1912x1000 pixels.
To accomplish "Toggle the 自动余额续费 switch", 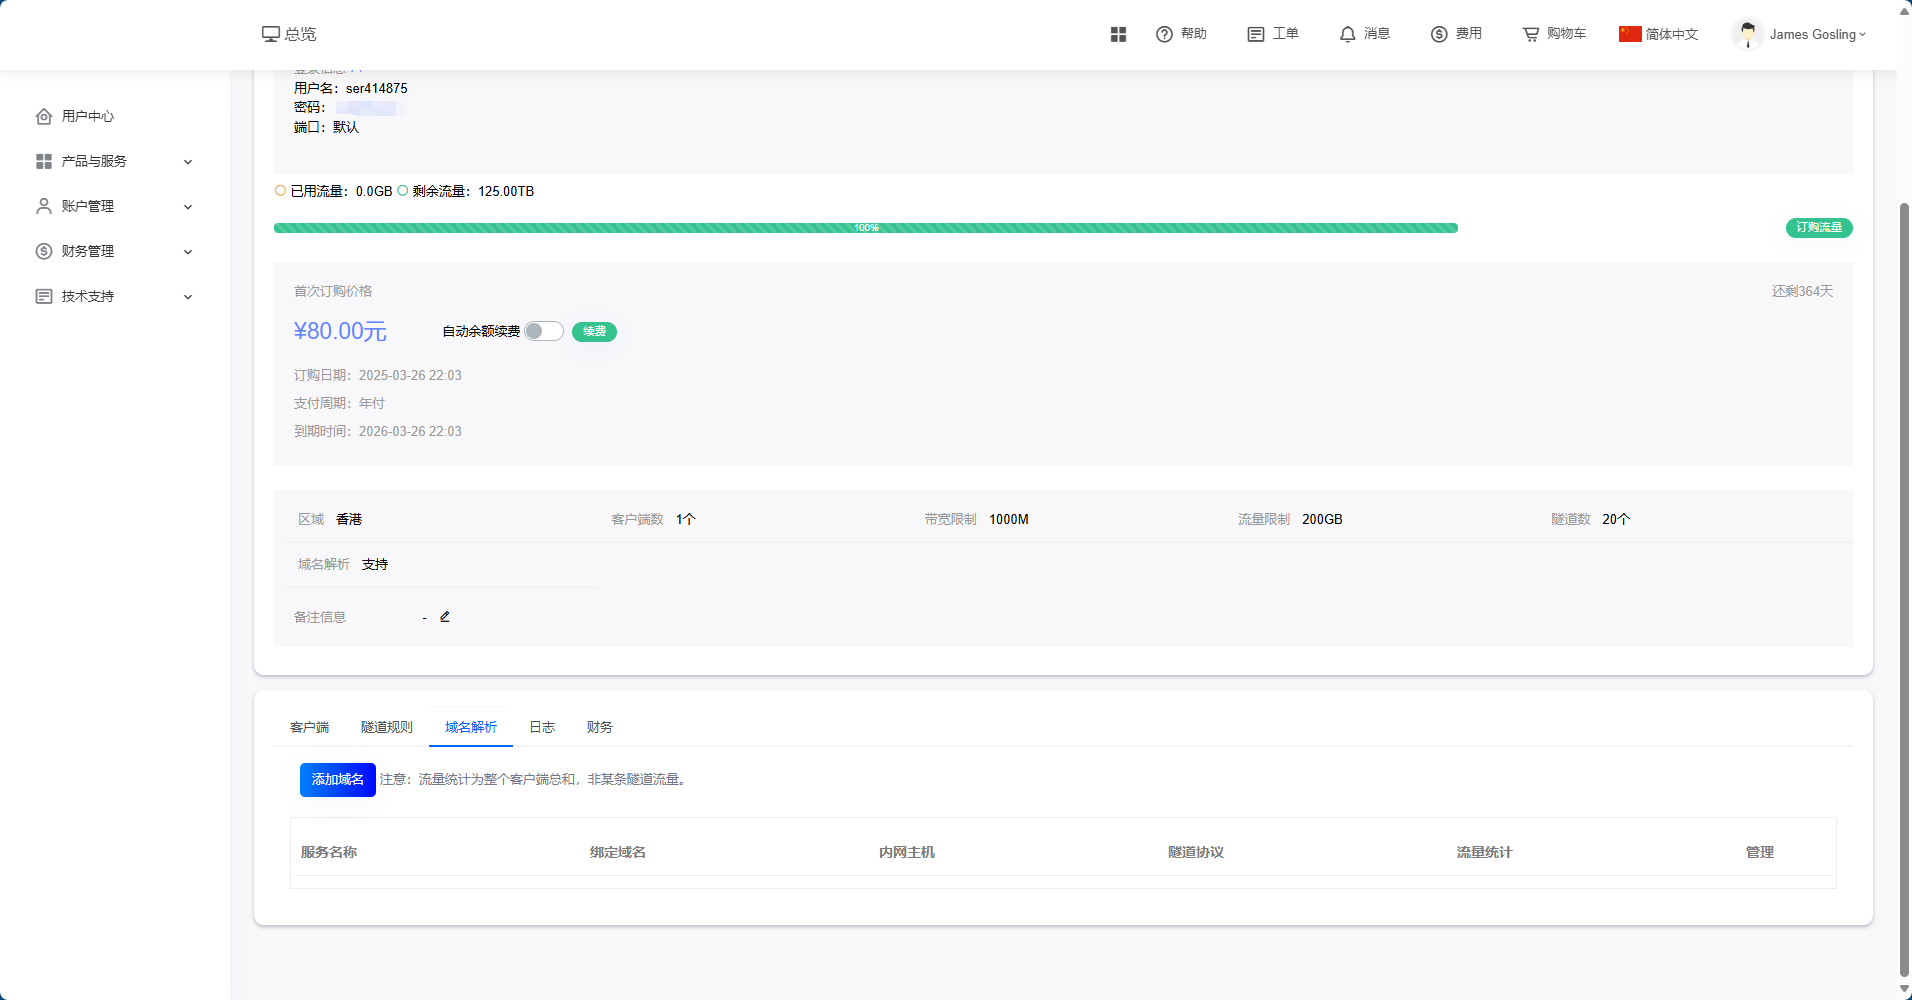I will pyautogui.click(x=544, y=331).
